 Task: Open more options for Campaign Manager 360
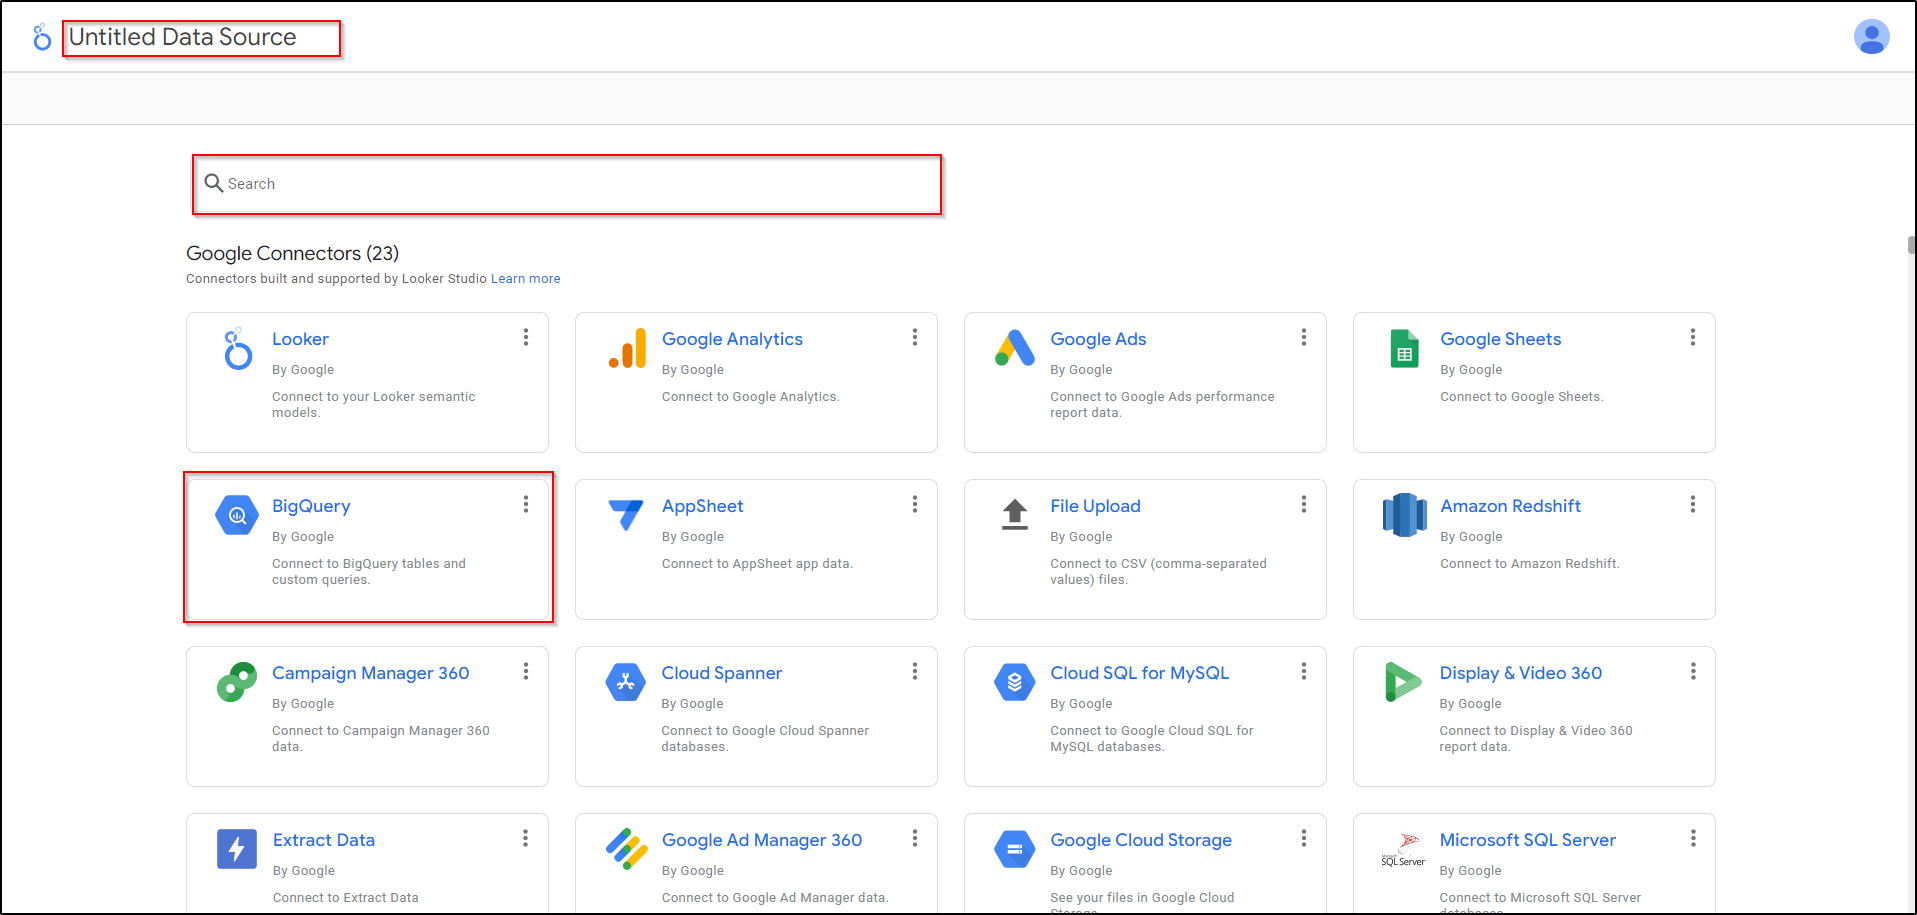click(526, 672)
